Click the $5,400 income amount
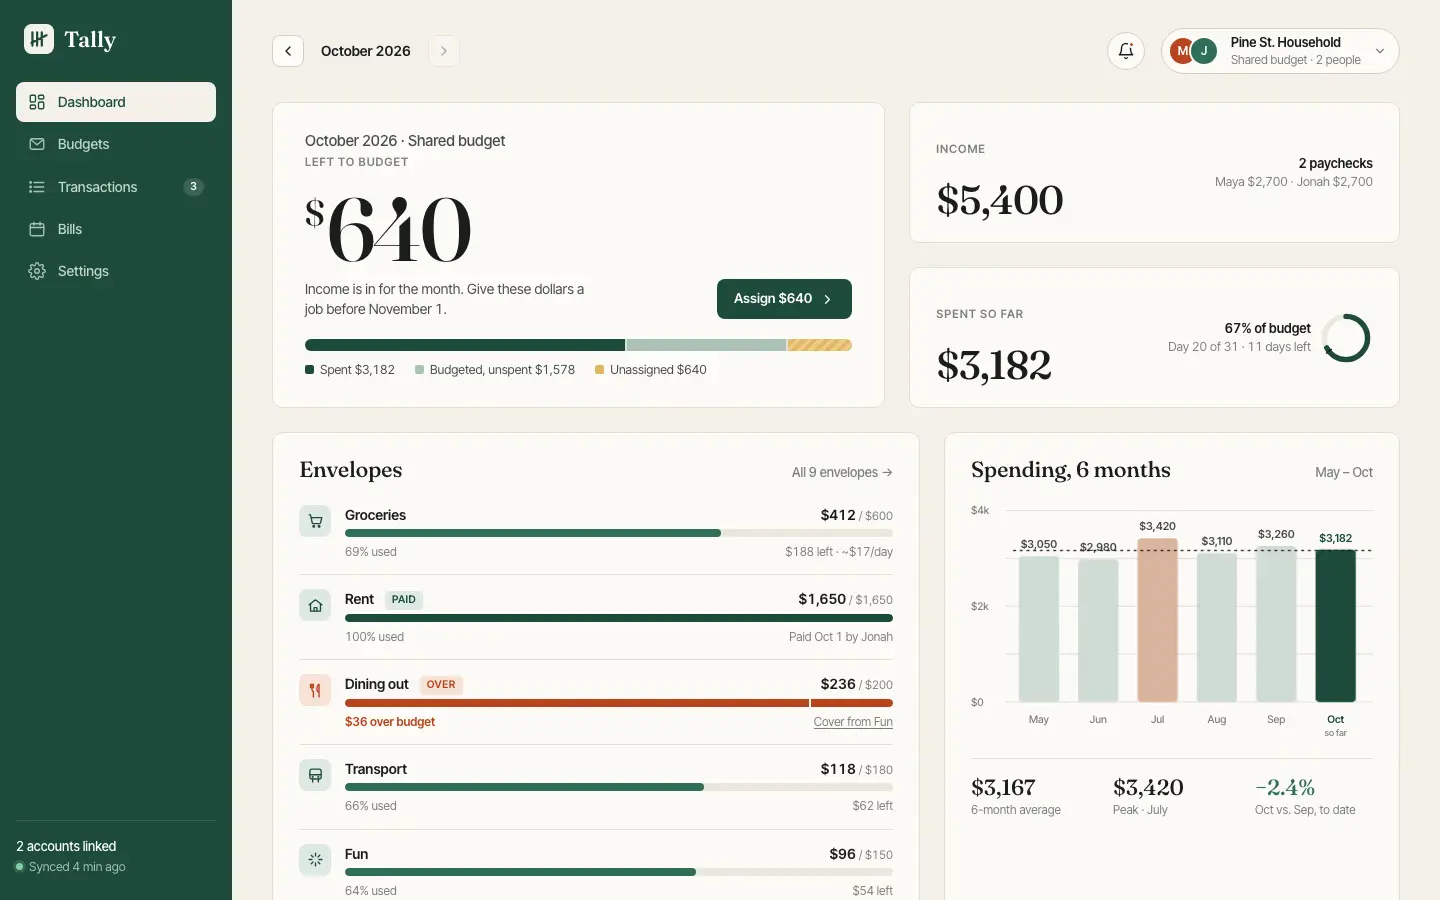 (x=1000, y=200)
